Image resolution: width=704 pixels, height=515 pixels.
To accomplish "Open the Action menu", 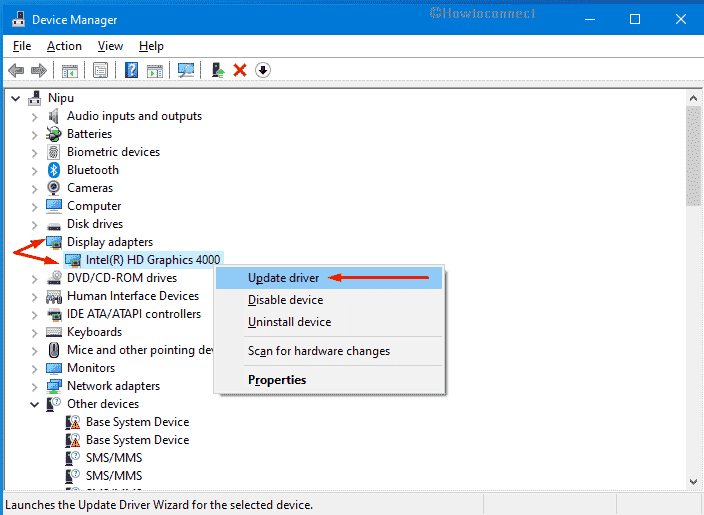I will point(64,46).
